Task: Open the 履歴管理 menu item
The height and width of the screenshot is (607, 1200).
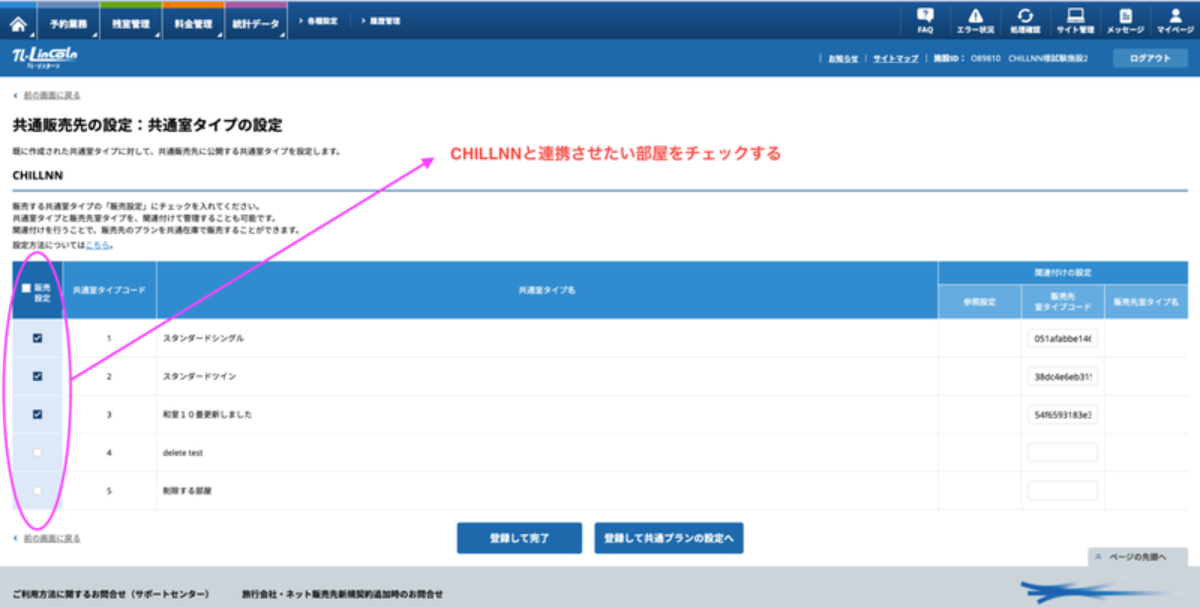Action: tap(381, 20)
